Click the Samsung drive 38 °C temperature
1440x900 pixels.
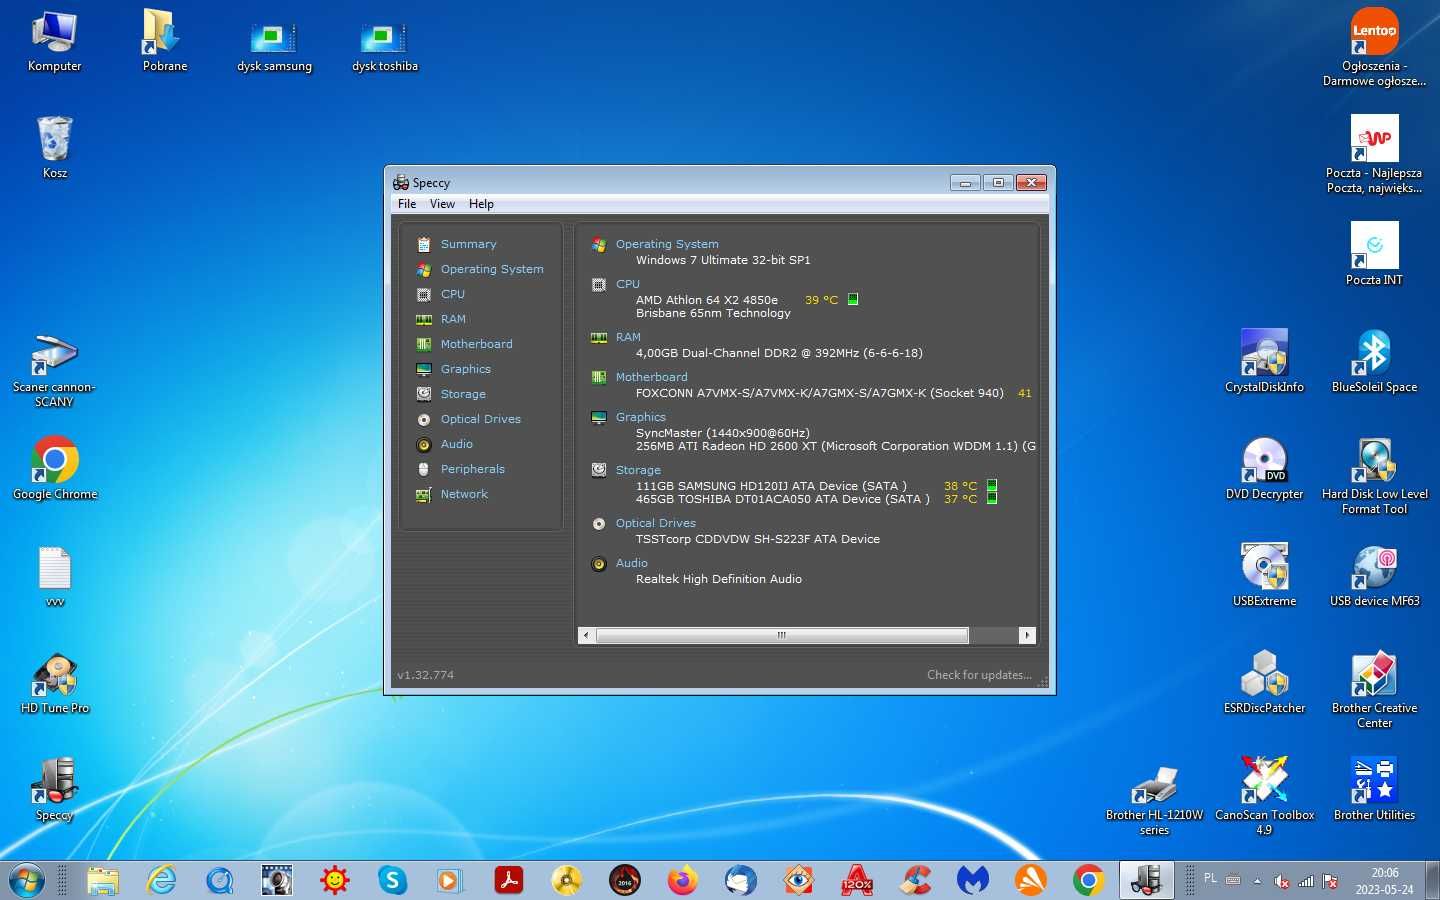960,486
